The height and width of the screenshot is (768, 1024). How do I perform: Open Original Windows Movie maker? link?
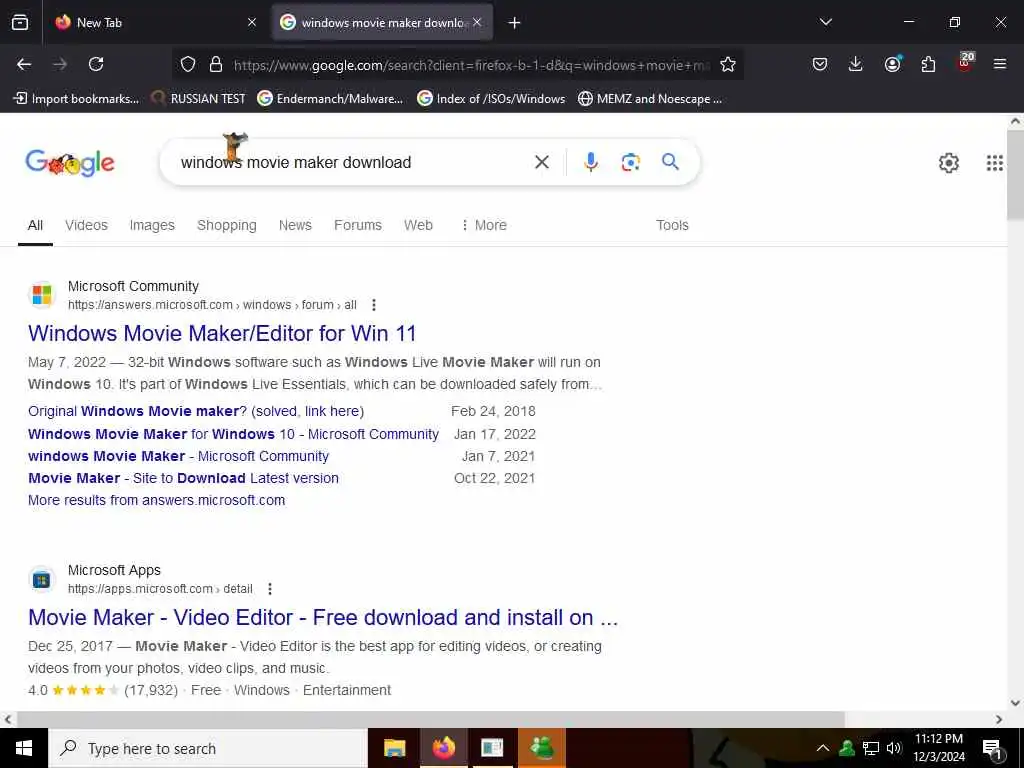point(196,411)
